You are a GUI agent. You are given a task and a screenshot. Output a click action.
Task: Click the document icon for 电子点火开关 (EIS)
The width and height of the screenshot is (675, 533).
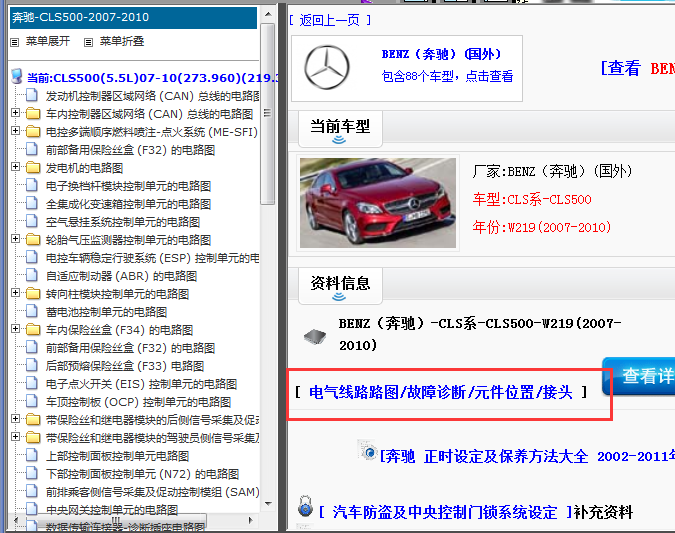[31, 383]
